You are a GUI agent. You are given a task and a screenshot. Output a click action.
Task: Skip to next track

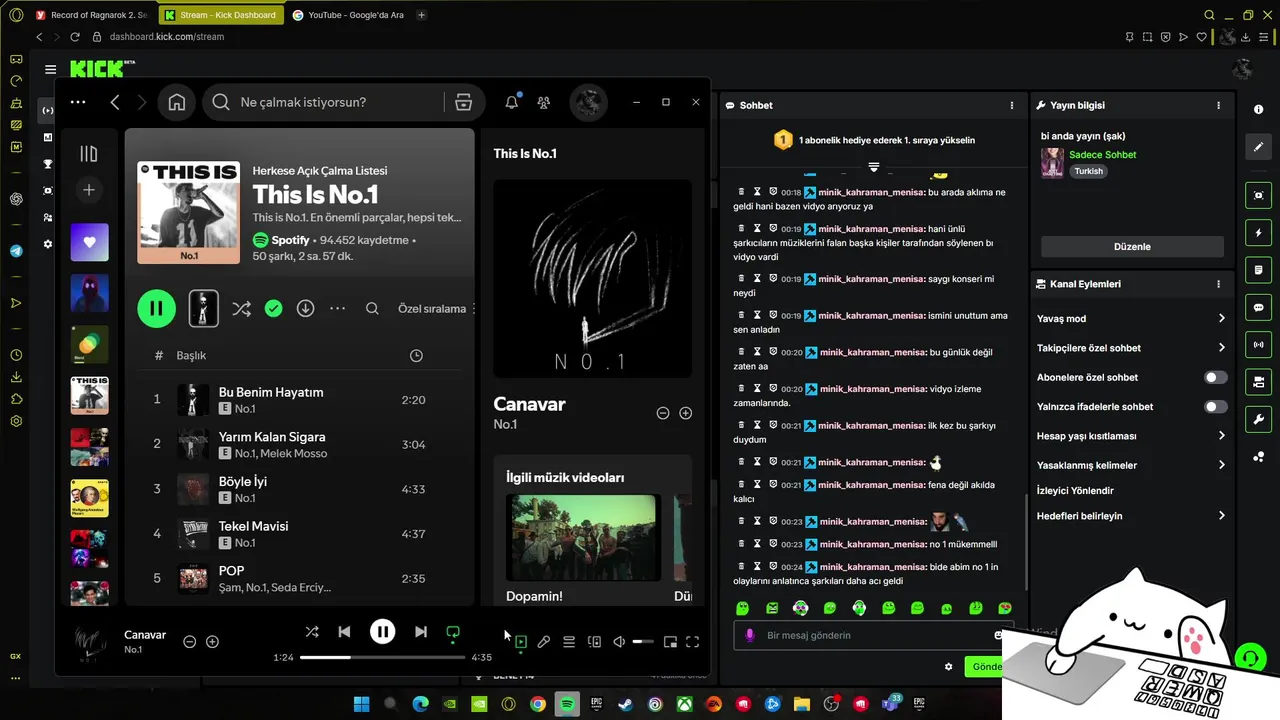point(421,632)
